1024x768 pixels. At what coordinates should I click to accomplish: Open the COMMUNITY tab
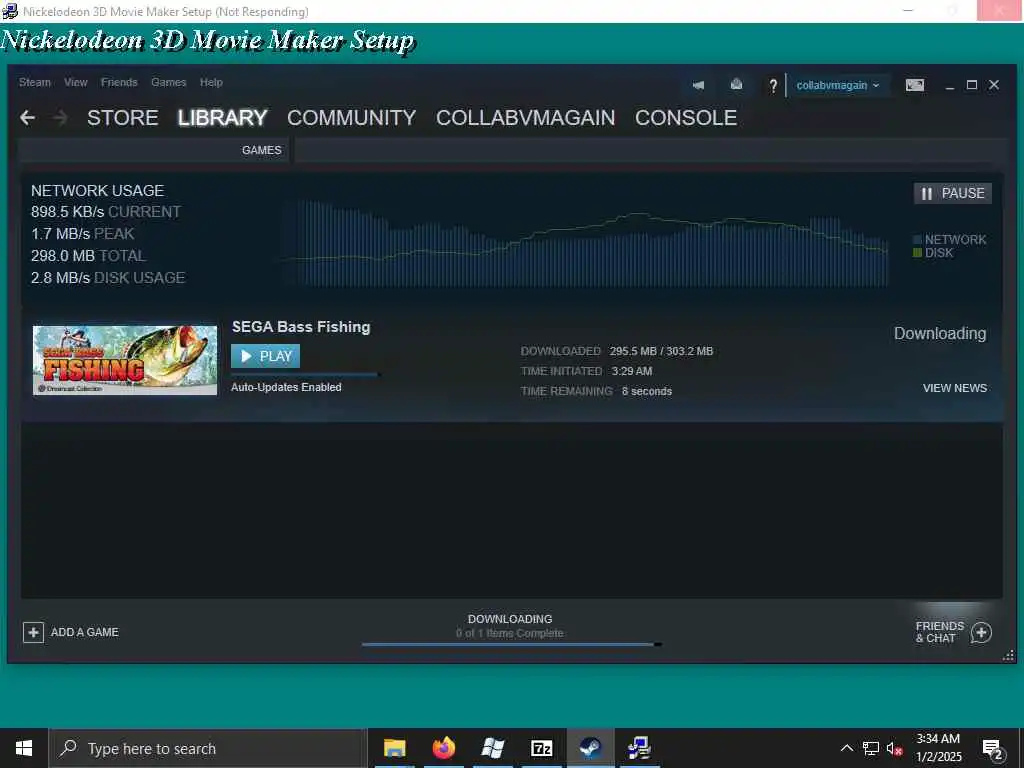[x=351, y=118]
